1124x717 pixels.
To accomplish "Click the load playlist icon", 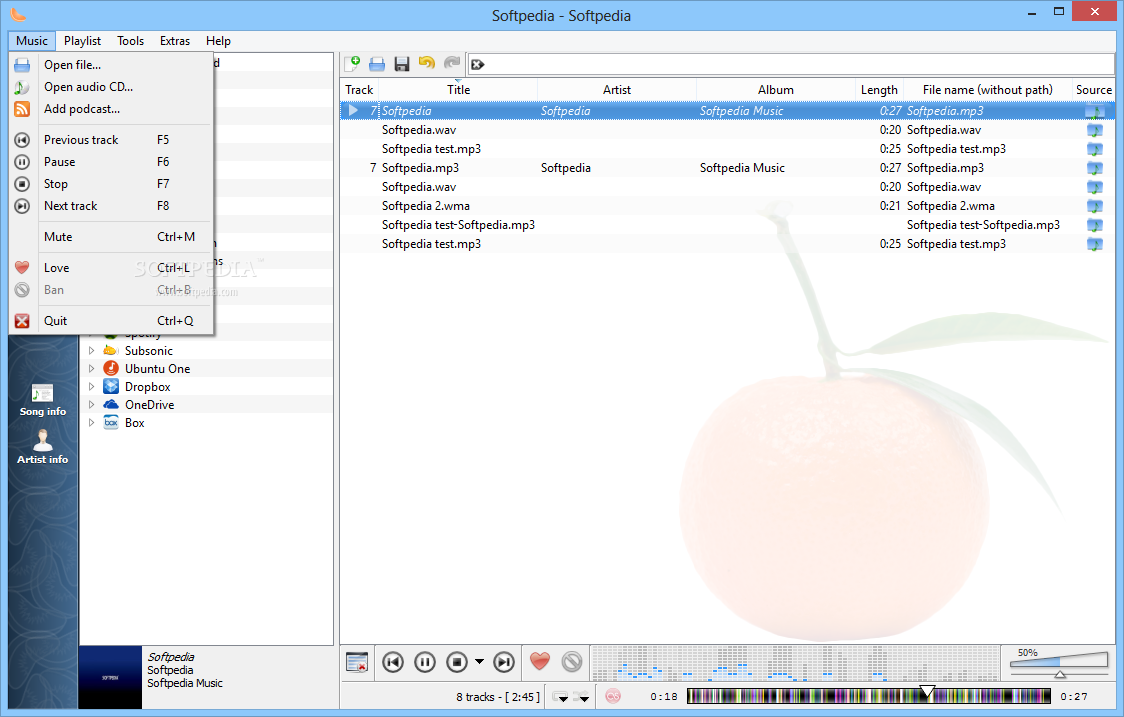I will click(x=377, y=65).
